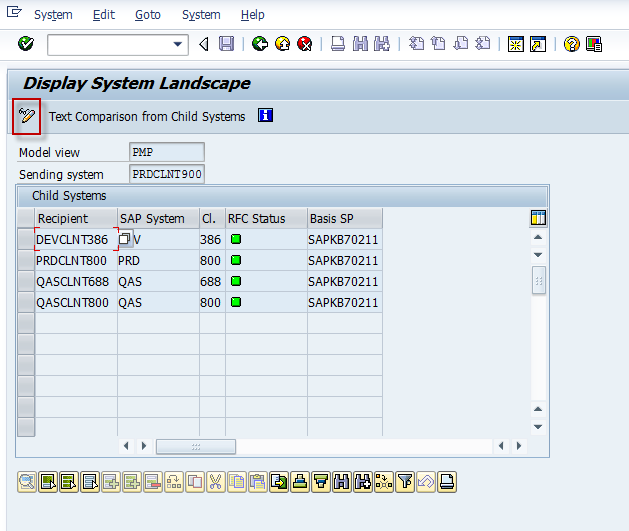Click the Basis SP column header
The image size is (629, 531).
(345, 219)
